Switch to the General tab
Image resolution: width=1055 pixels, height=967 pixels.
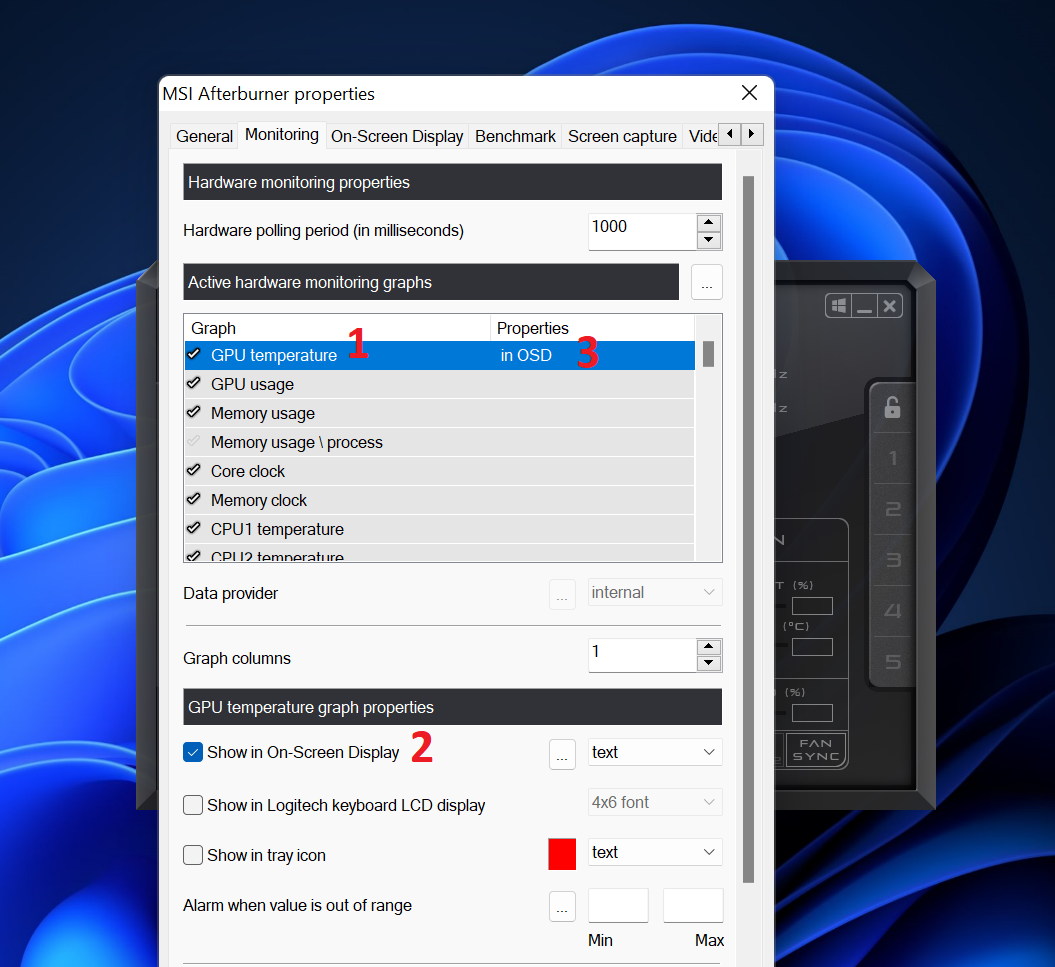tap(205, 137)
